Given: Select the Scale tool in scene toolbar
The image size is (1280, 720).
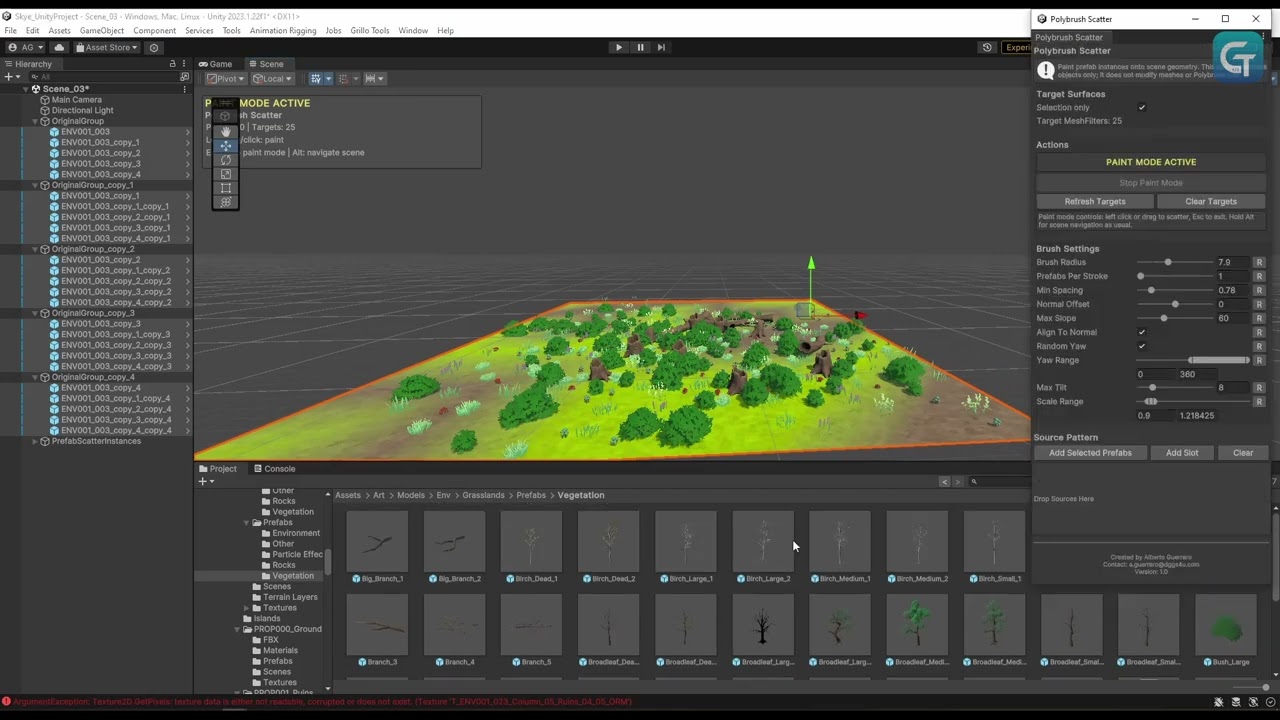Looking at the screenshot, I should click(x=225, y=174).
